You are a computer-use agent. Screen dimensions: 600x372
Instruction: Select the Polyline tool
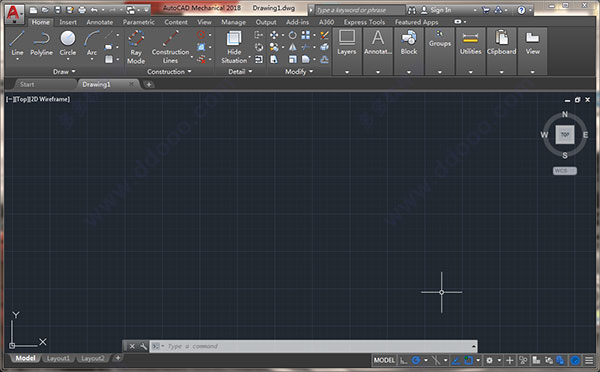click(x=41, y=43)
